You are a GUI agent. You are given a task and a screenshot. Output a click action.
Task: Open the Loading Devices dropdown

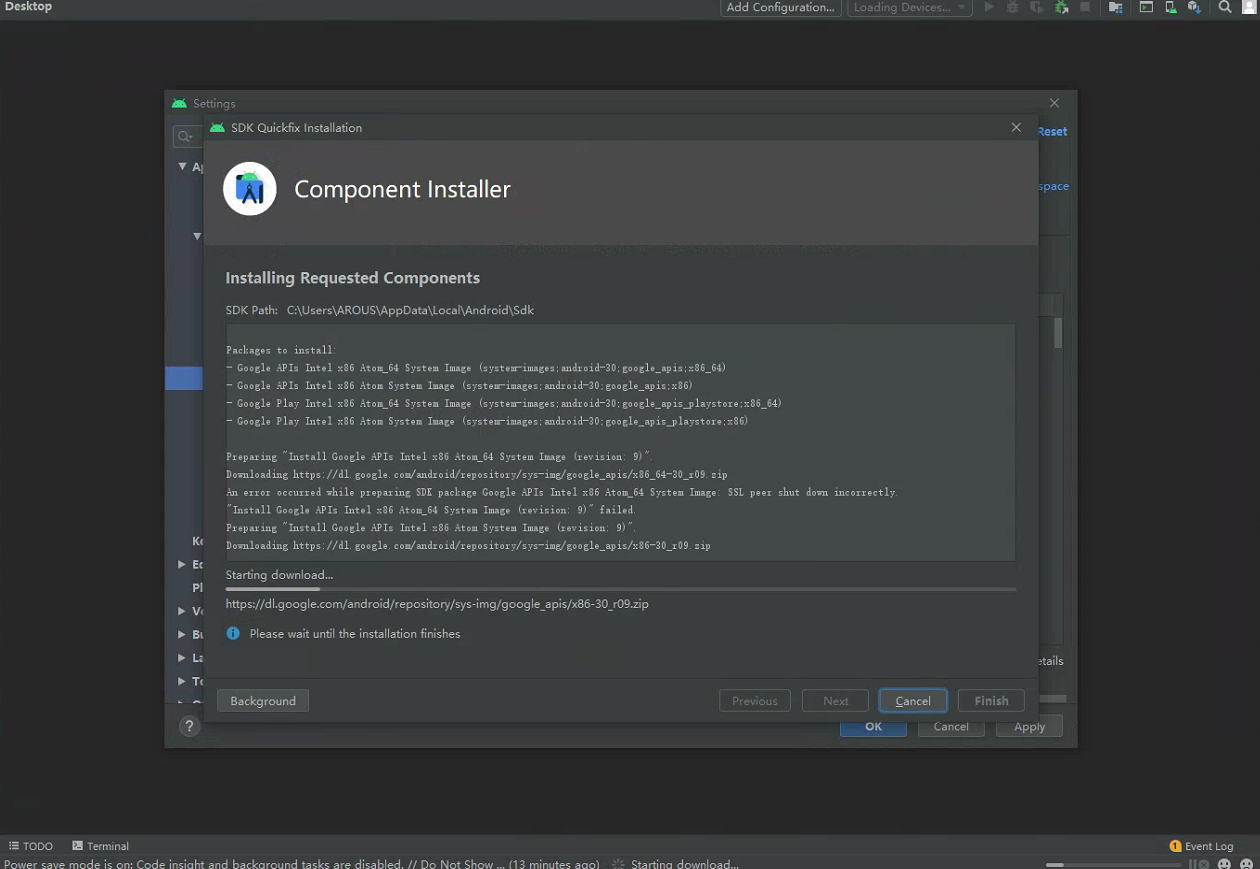coord(910,7)
